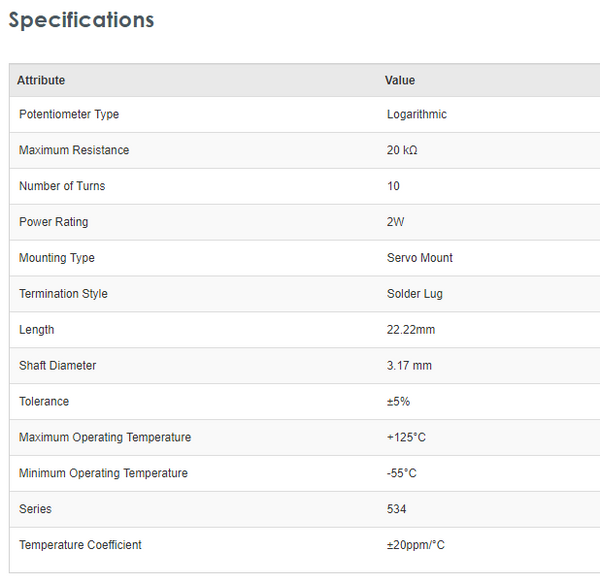Click the ±5% tolerance value

399,402
